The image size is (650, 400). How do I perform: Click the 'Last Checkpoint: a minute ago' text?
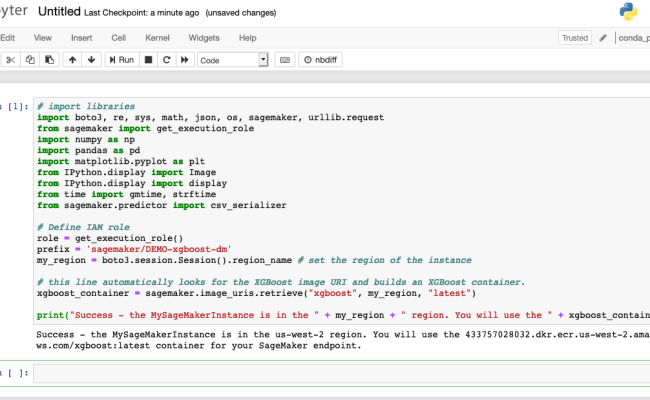pyautogui.click(x=141, y=13)
